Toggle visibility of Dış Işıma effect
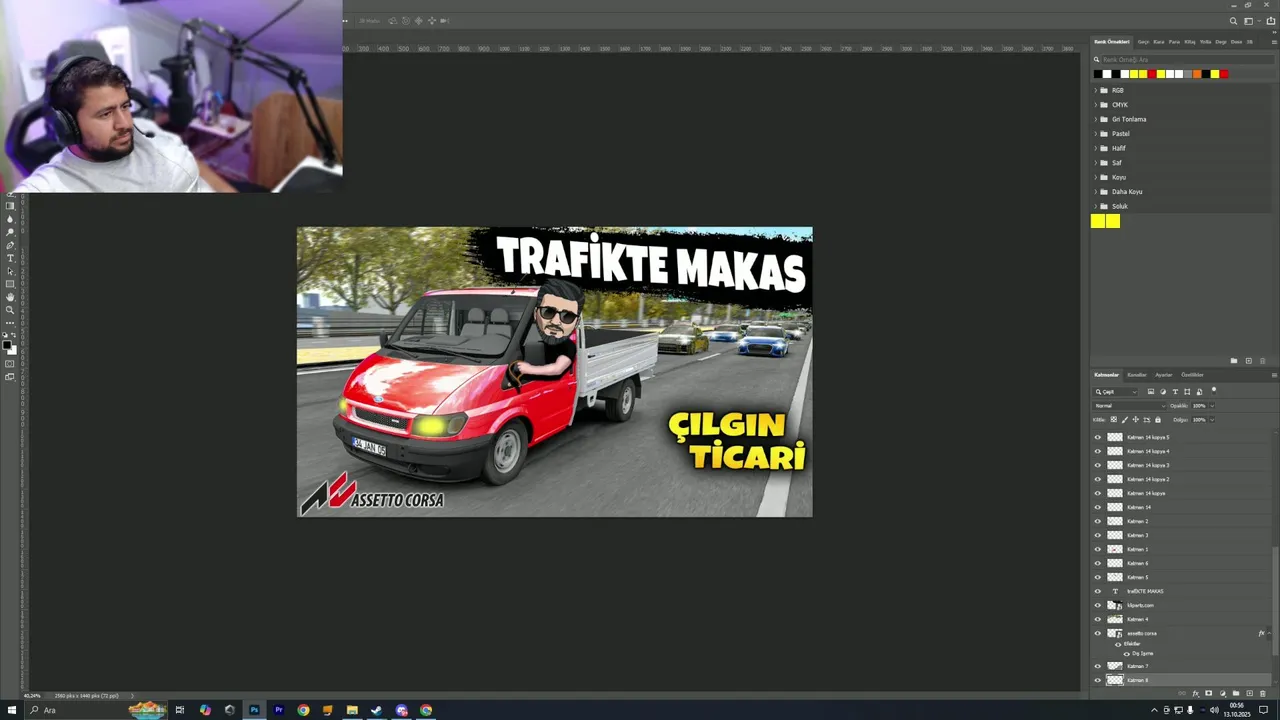This screenshot has width=1280, height=720. [x=1127, y=654]
